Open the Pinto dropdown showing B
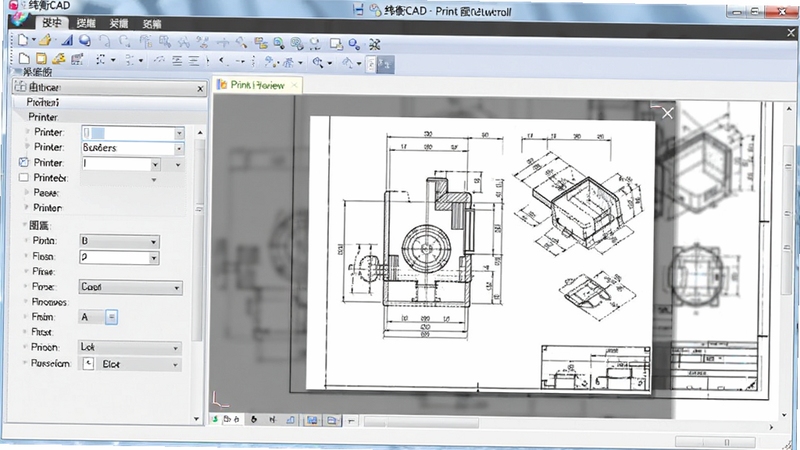 tap(153, 242)
